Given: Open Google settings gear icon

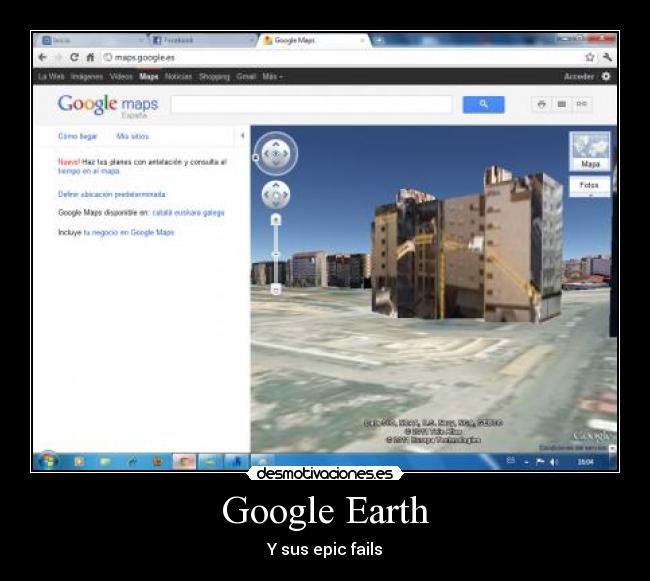Looking at the screenshot, I should click(606, 76).
